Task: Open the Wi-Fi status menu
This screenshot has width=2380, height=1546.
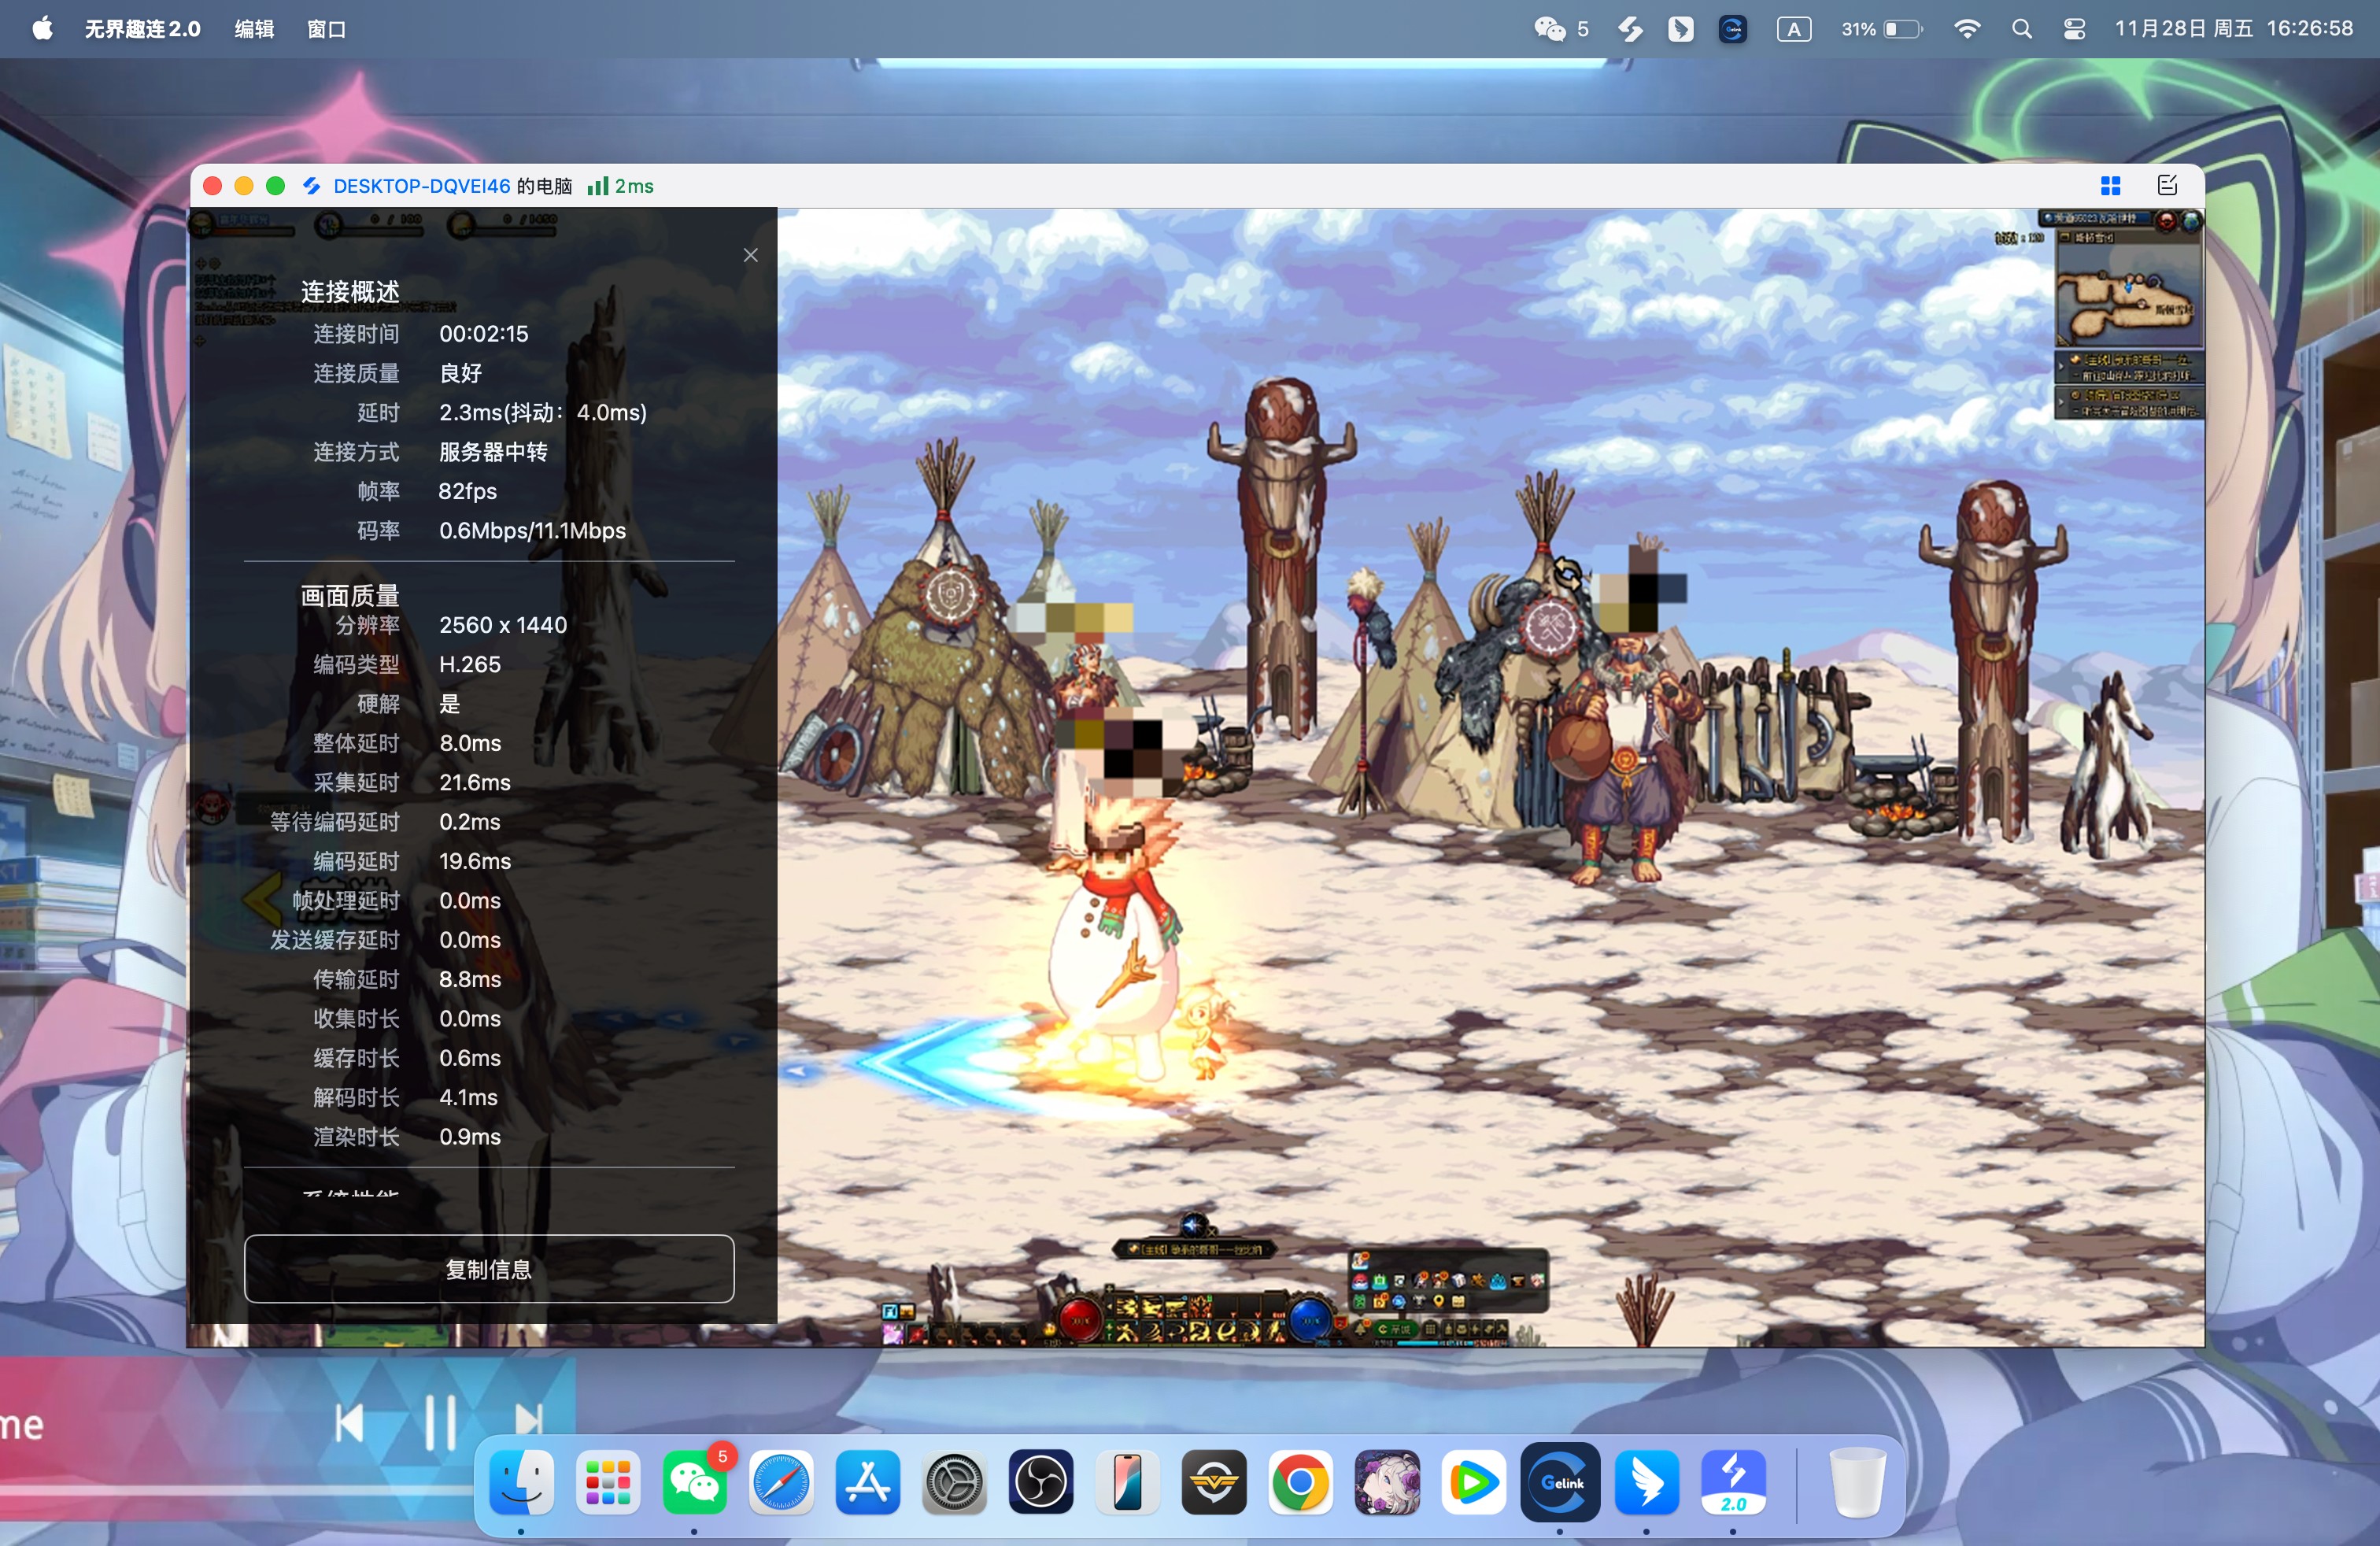Action: coord(1966,29)
